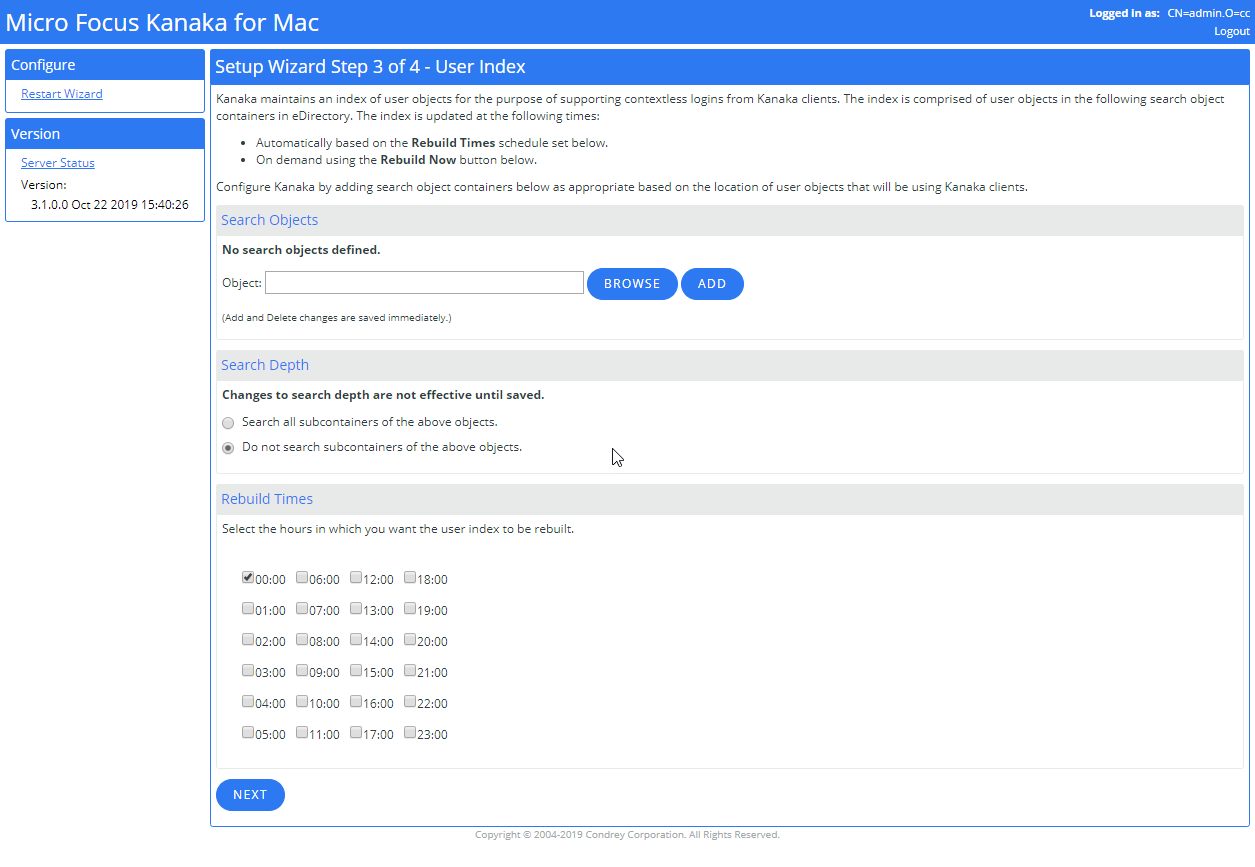The image size is (1255, 867).
Task: Click the Condrey Corporation copyright notice
Action: [x=627, y=834]
